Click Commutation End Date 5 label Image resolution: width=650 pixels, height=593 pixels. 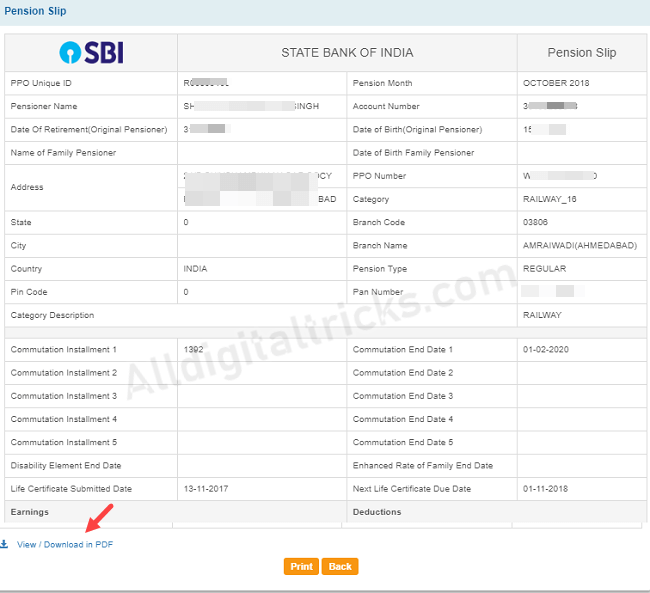coord(403,442)
